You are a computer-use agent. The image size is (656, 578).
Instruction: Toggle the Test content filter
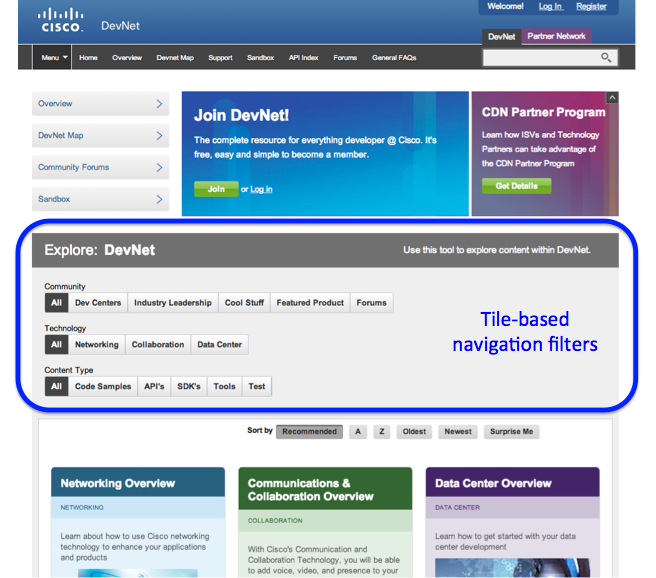[257, 386]
